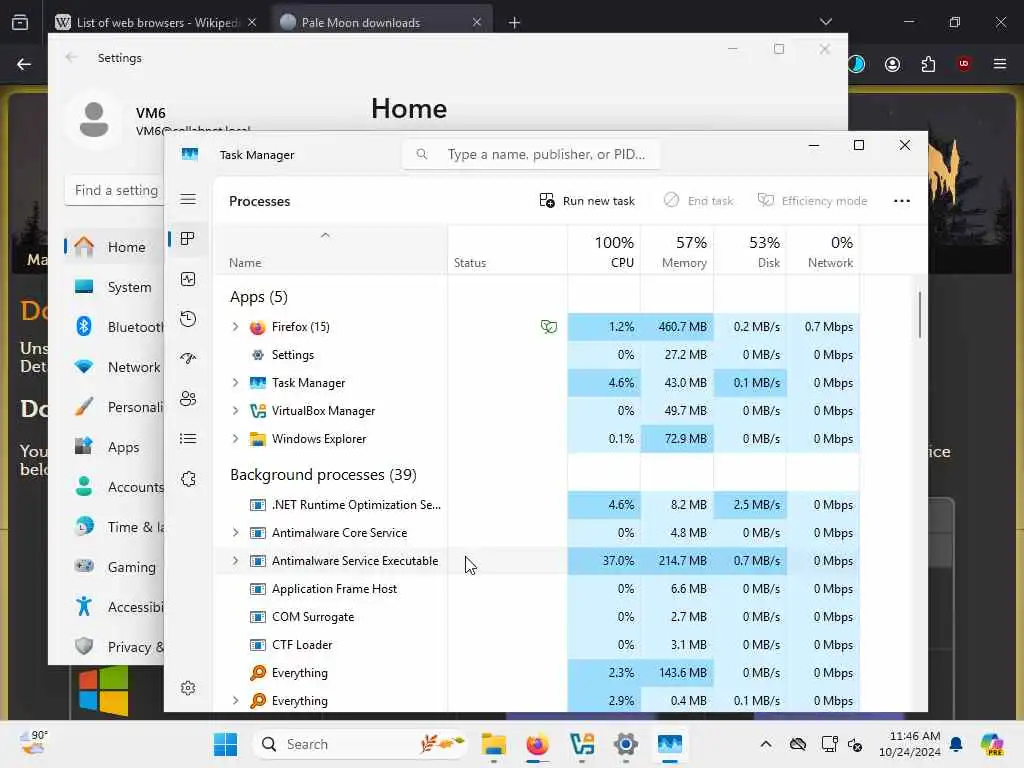Select the CTF Loader process row
1024x768 pixels.
tap(537, 645)
